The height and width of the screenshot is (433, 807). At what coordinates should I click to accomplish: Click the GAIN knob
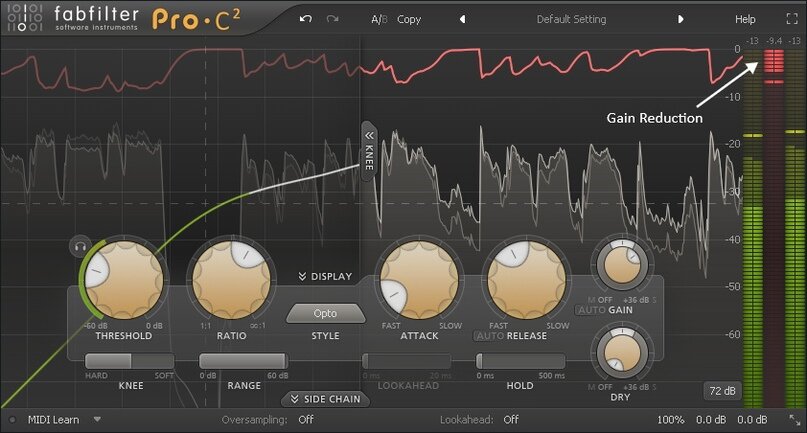click(x=622, y=265)
